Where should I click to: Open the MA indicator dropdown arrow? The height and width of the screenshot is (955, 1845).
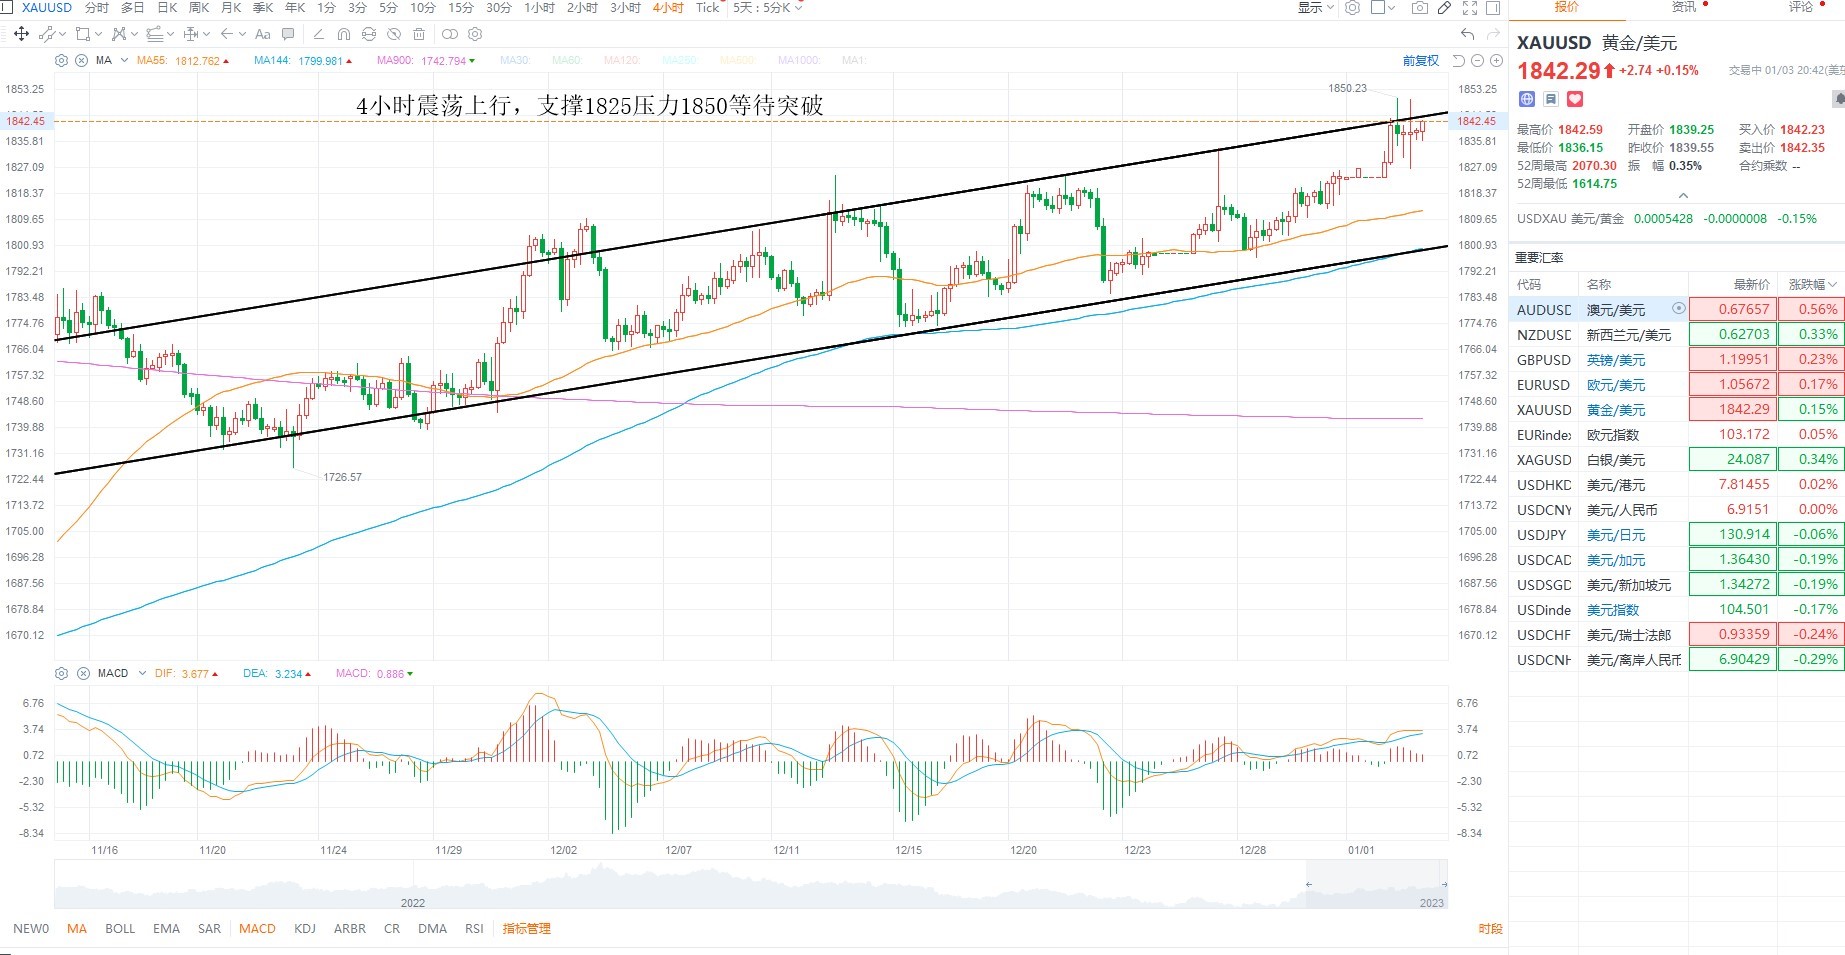pyautogui.click(x=124, y=60)
